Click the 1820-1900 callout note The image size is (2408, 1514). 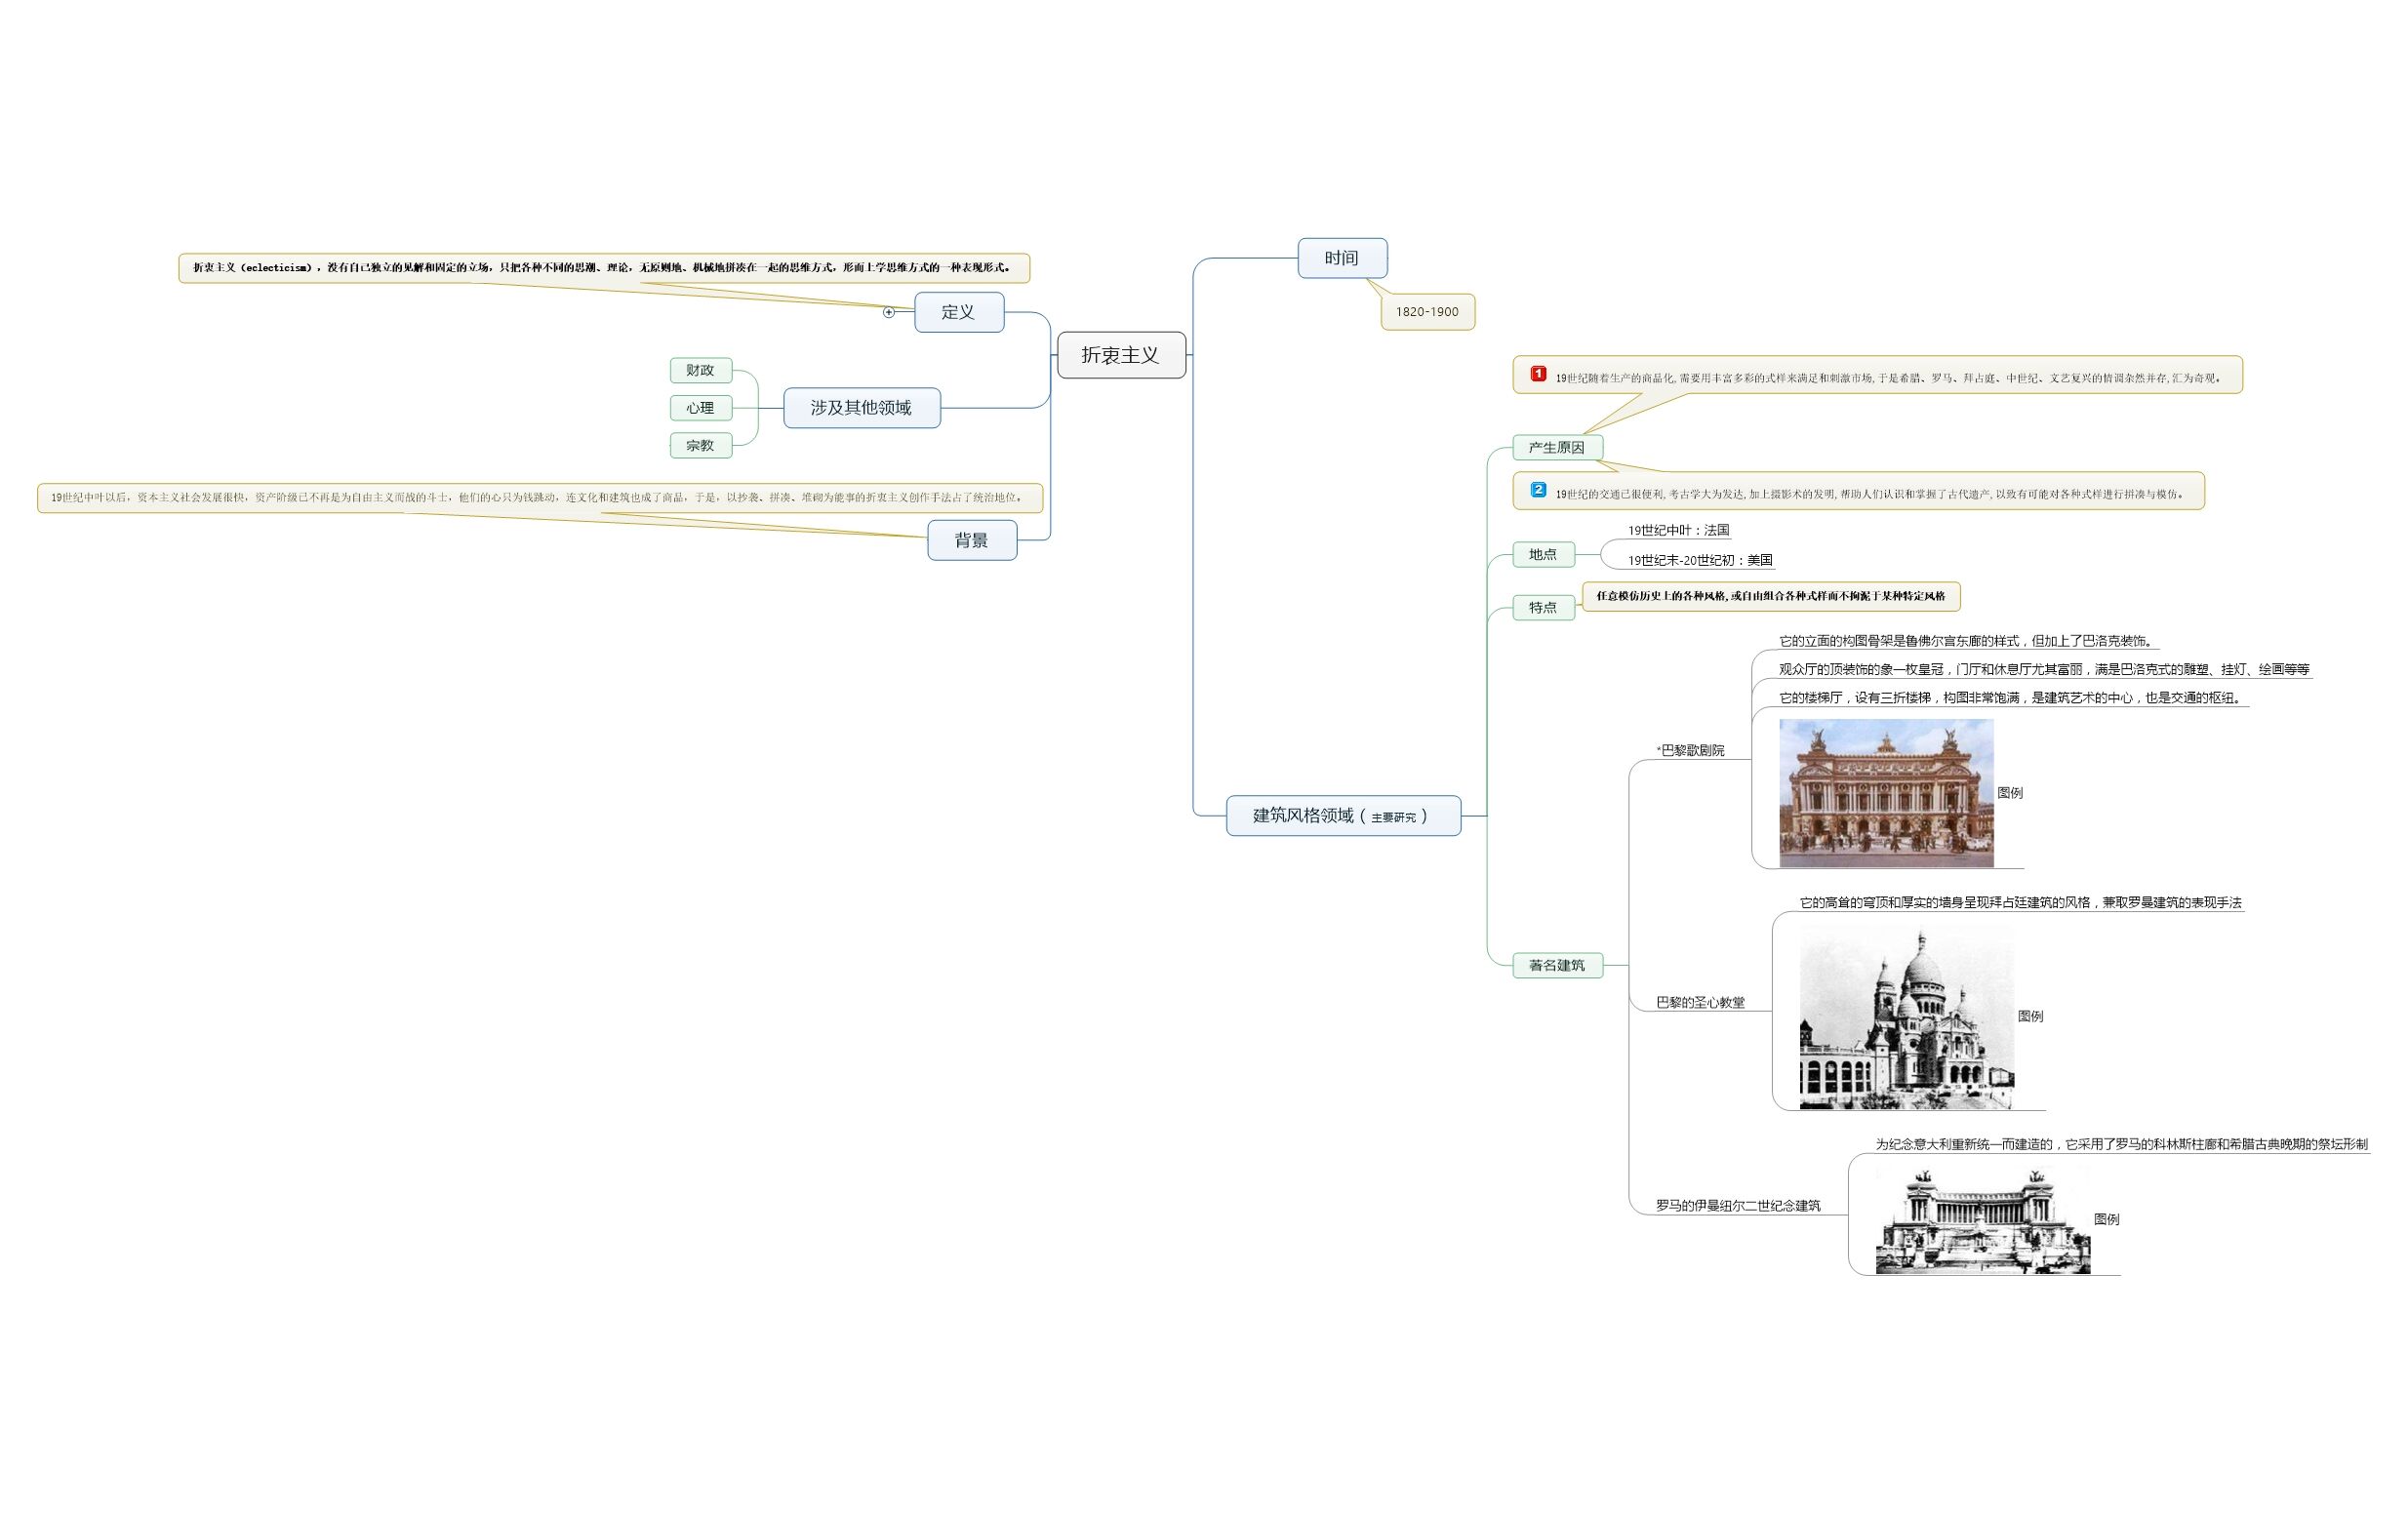[1426, 312]
